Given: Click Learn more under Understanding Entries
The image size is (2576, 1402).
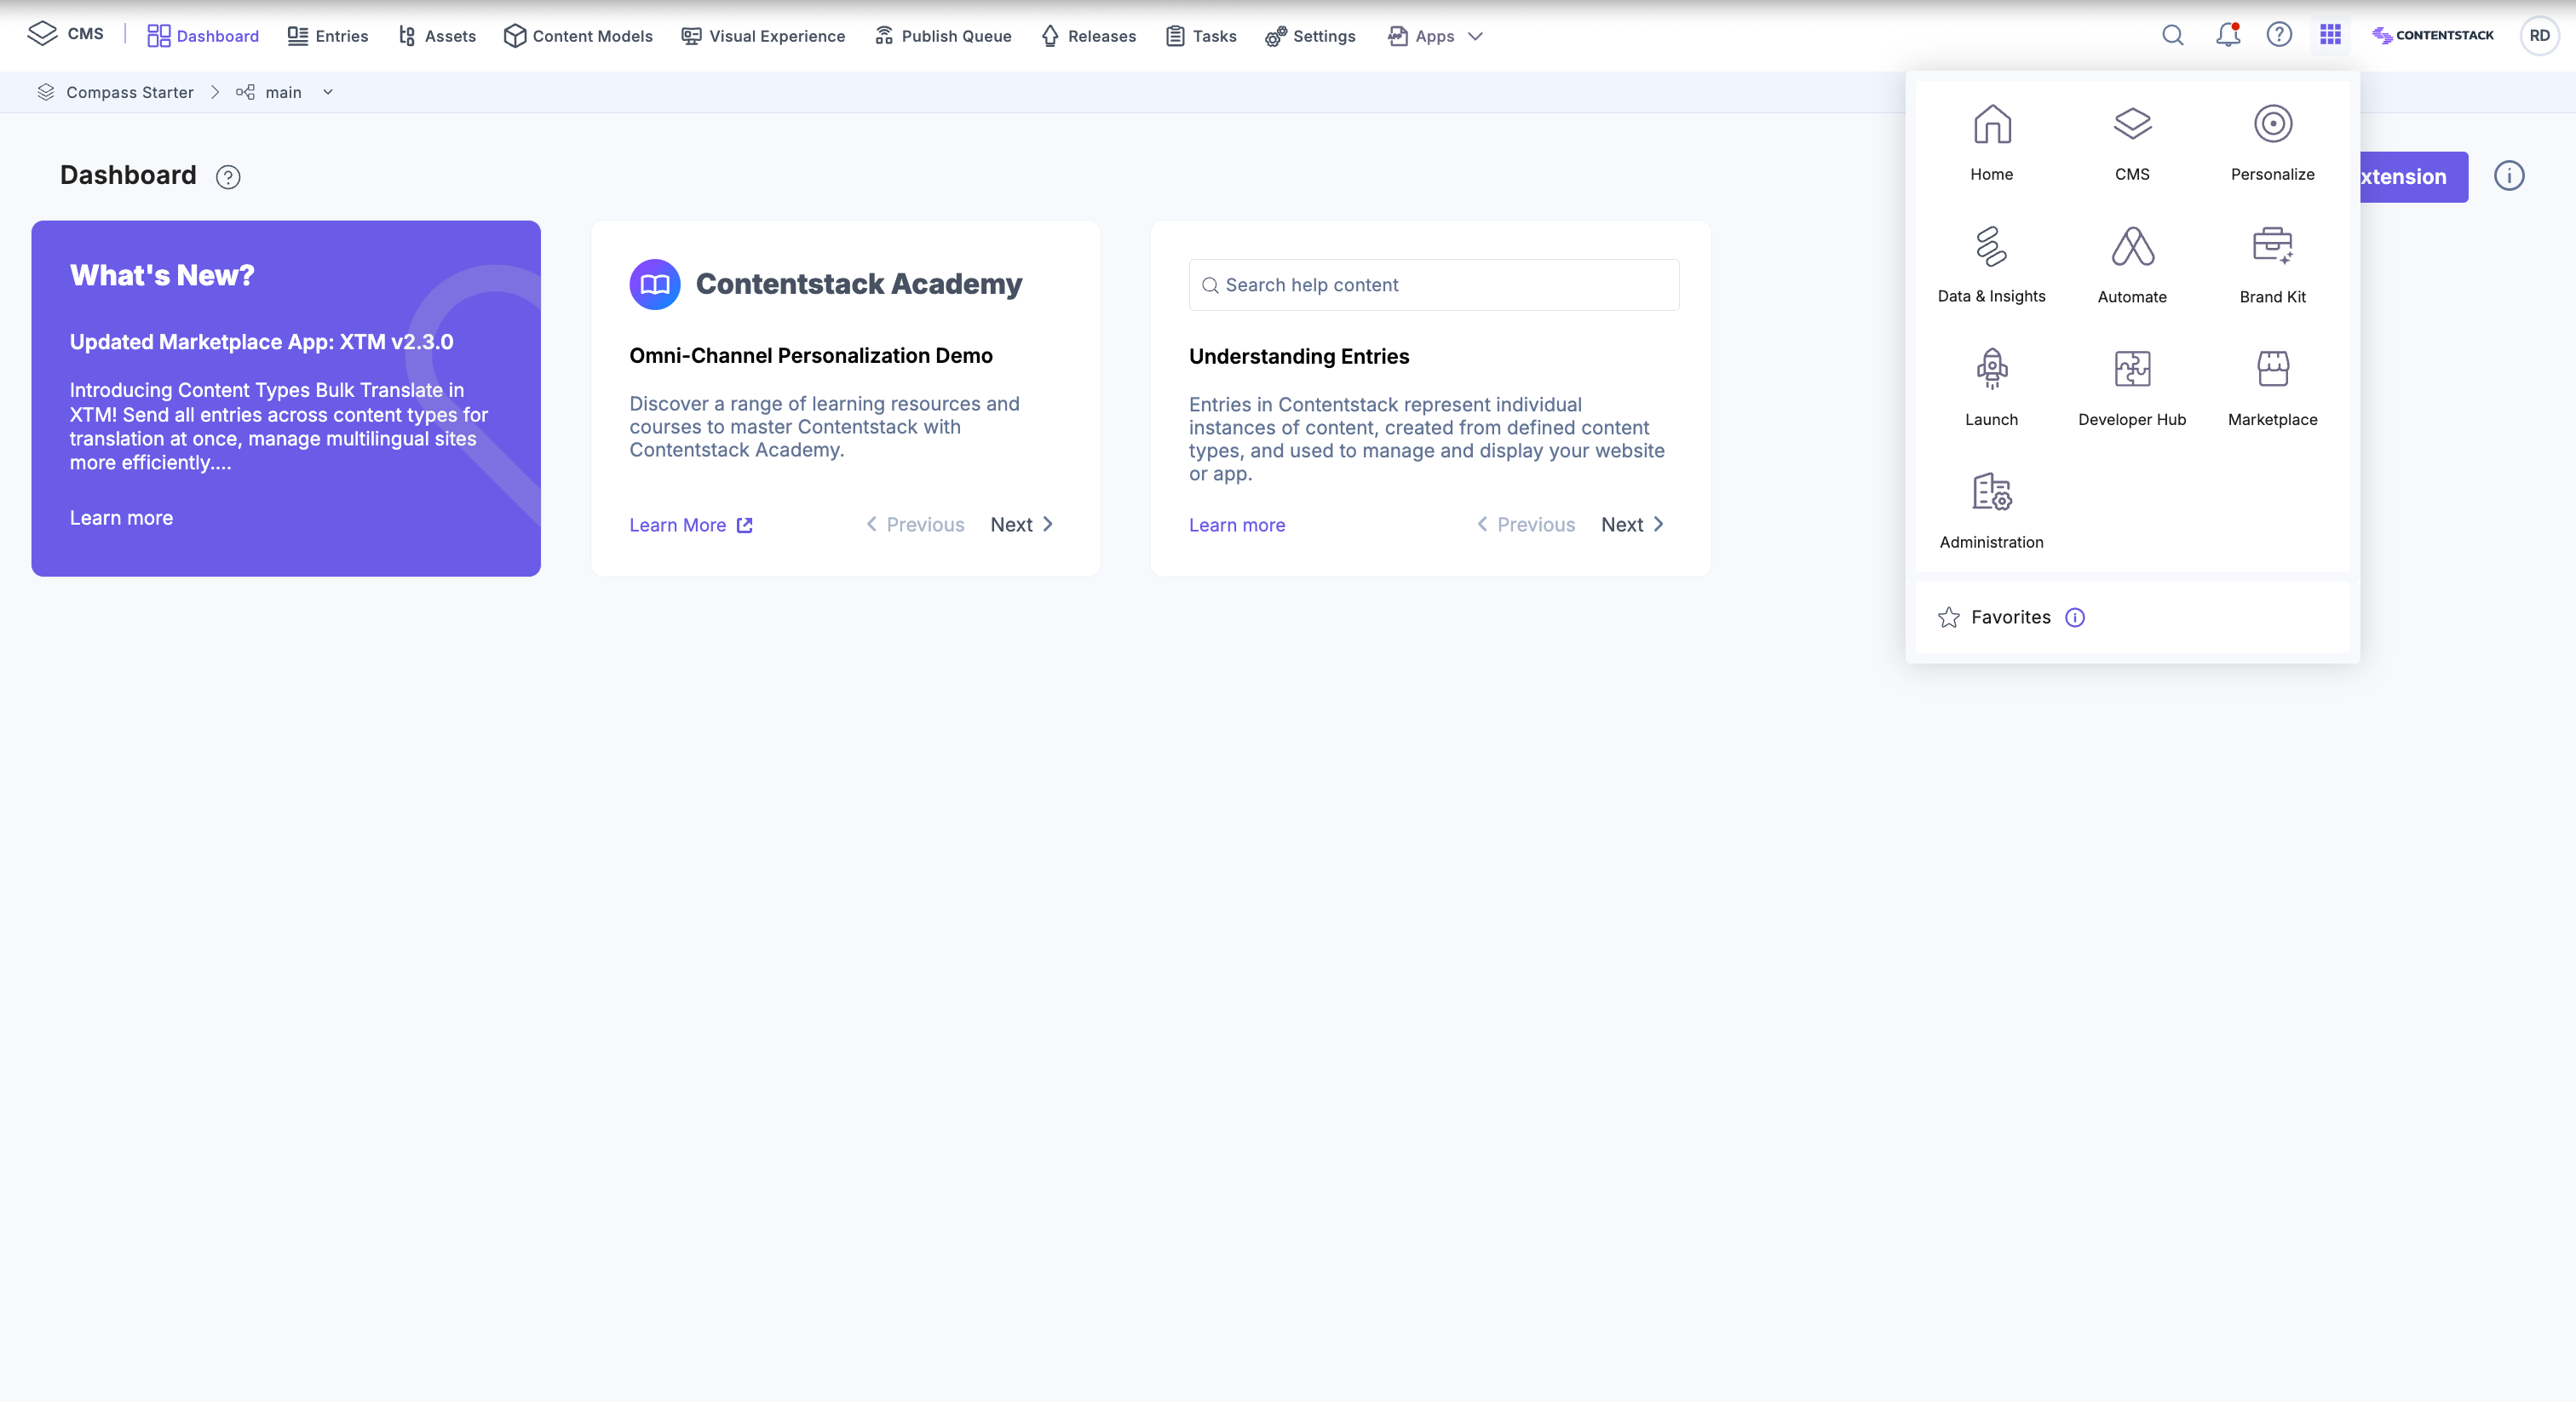Looking at the screenshot, I should coord(1237,525).
